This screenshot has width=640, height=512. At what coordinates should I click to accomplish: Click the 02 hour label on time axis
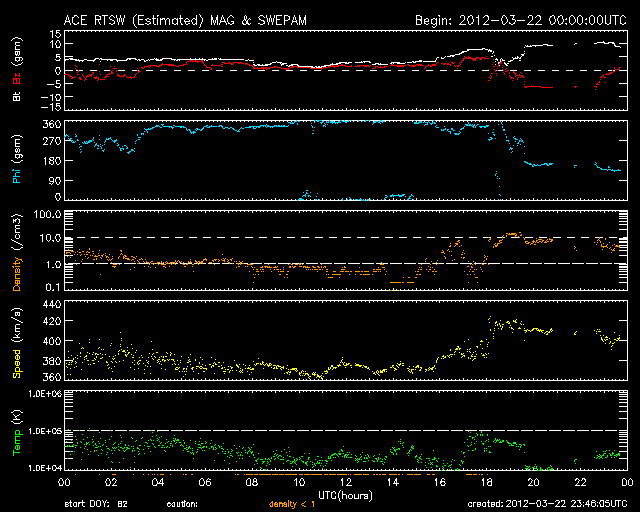coord(111,483)
